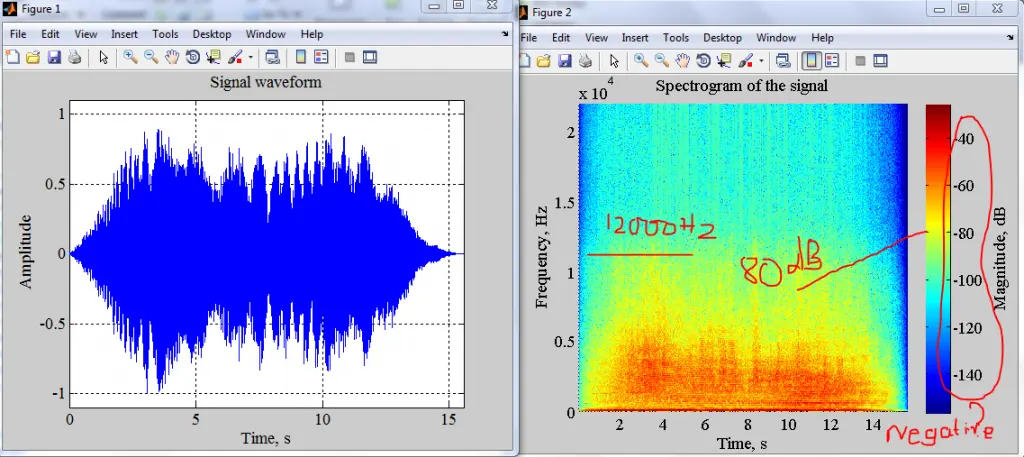Click Print icon in Figure 2 toolbar
The width and height of the screenshot is (1024, 457).
click(584, 61)
